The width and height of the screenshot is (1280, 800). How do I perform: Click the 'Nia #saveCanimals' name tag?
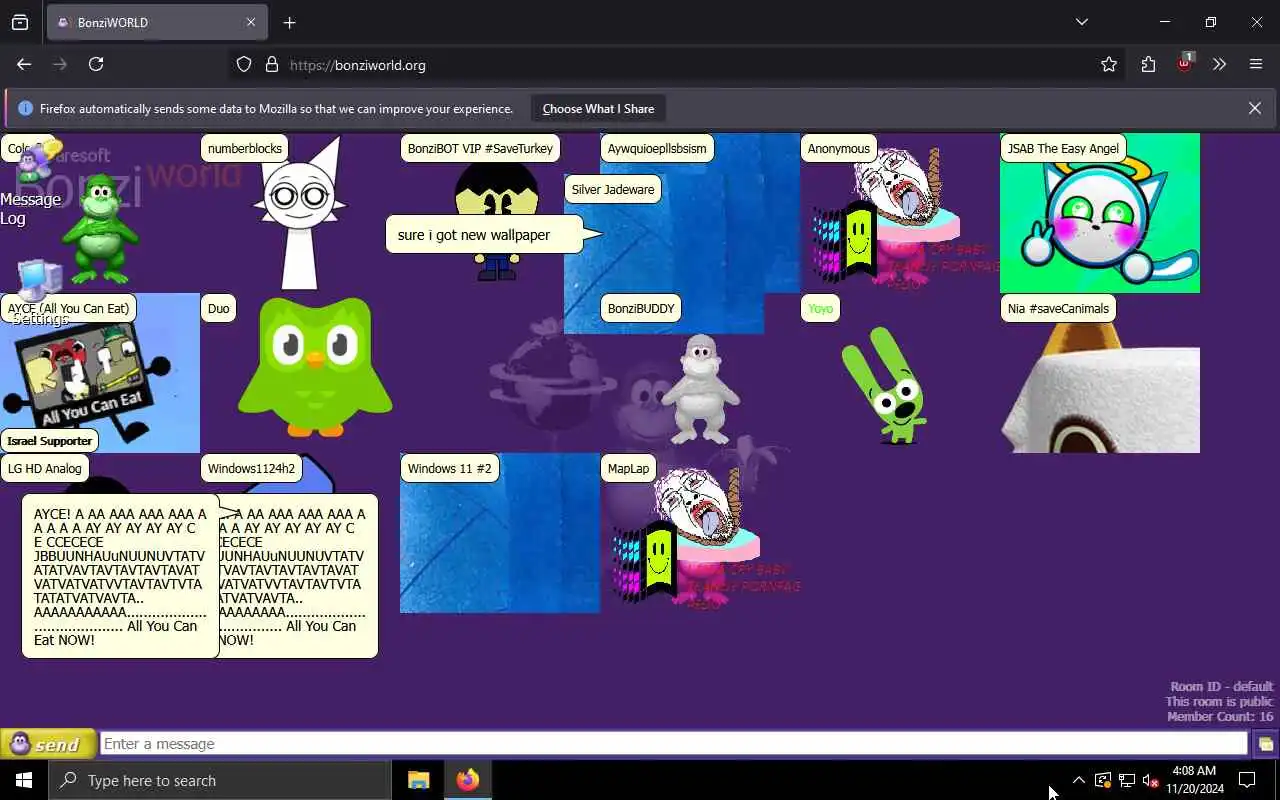pos(1058,309)
